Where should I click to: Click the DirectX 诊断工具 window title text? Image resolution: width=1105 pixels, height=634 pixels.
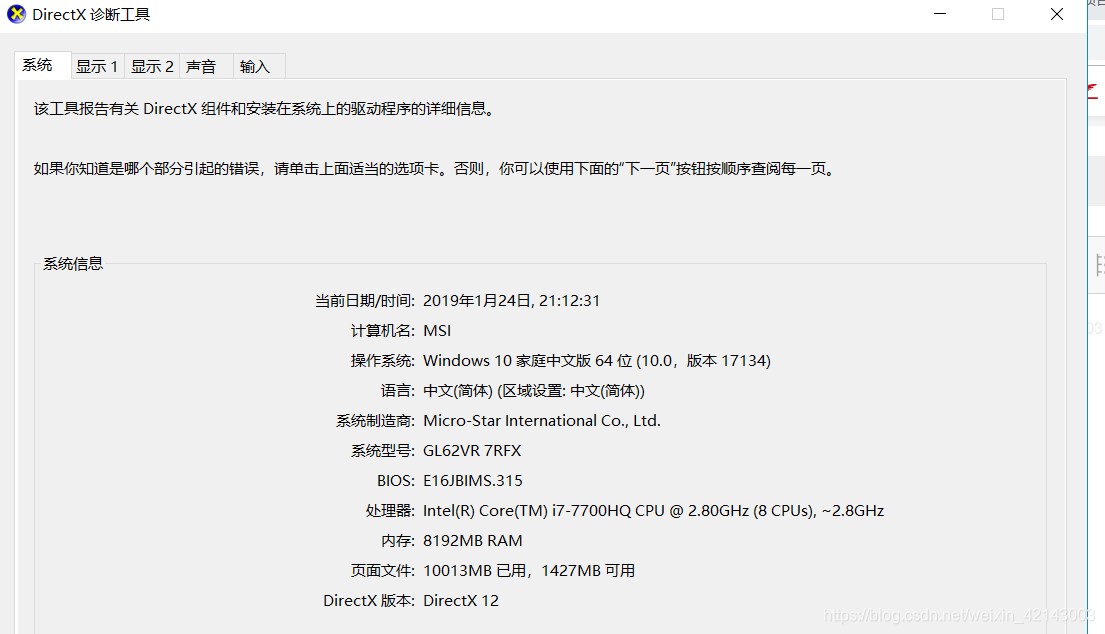click(91, 15)
